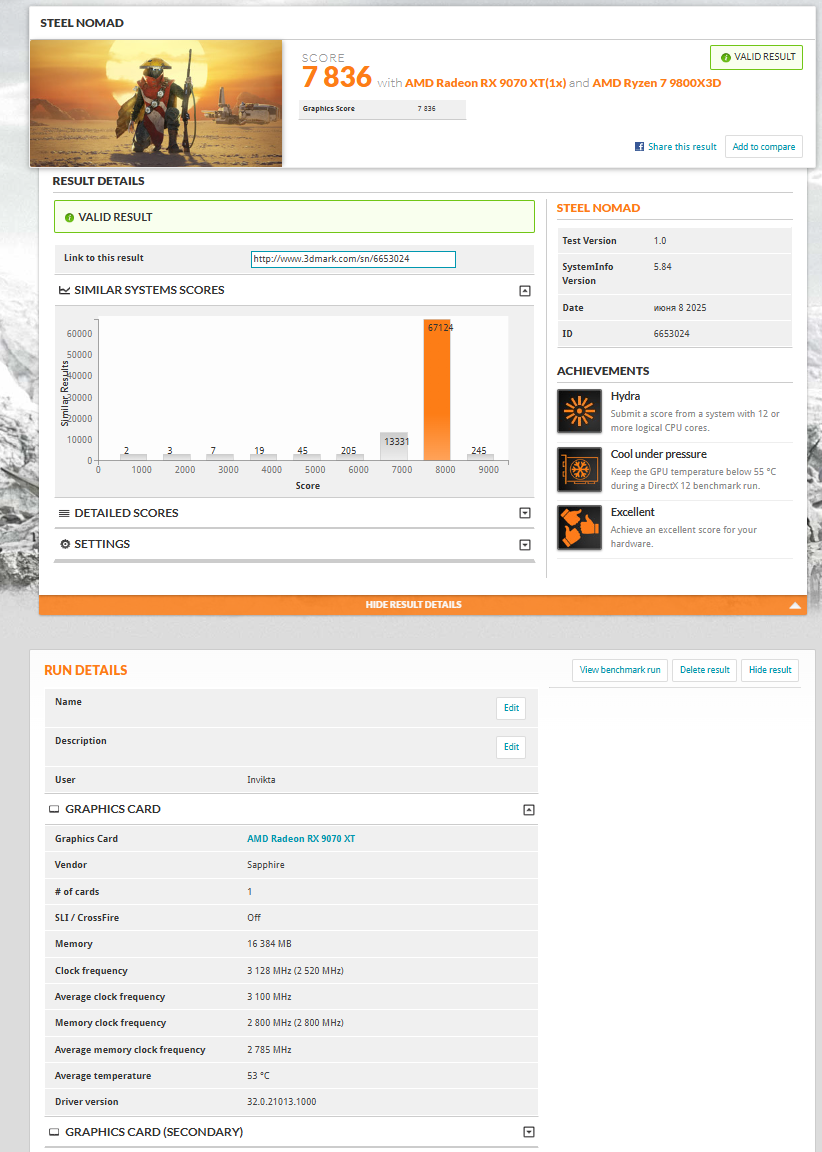Screen dimensions: 822x1152
Task: Click the Graphics Score value 7 836
Action: pyautogui.click(x=427, y=109)
